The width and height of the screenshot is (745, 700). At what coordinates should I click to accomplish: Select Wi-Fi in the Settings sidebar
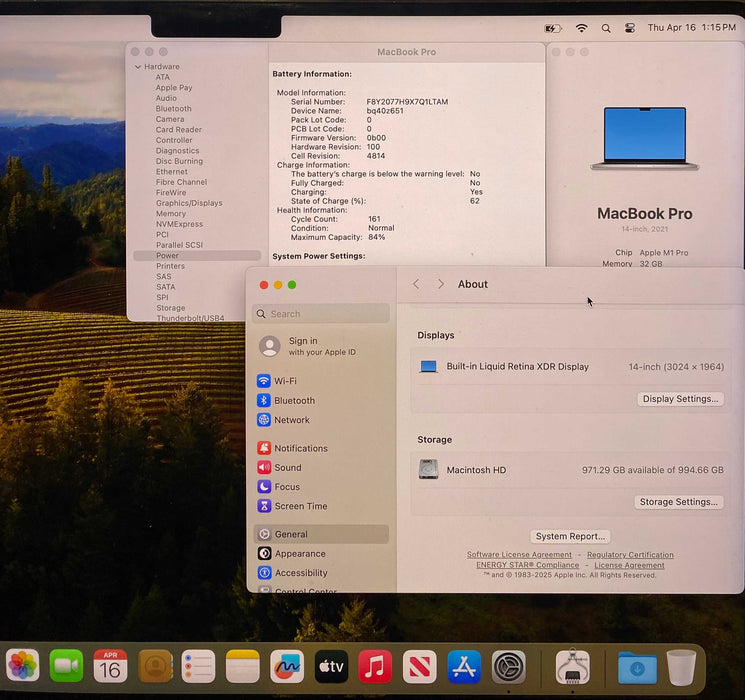coord(321,381)
